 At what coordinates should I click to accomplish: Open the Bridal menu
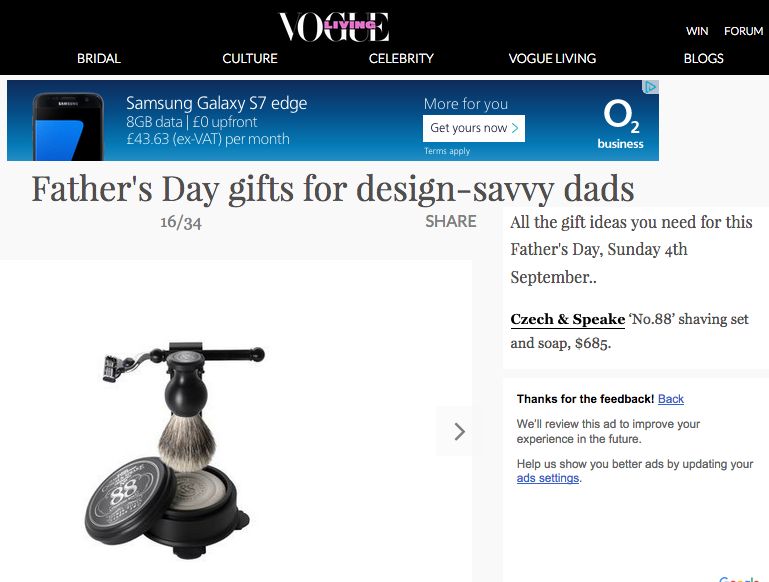(99, 58)
